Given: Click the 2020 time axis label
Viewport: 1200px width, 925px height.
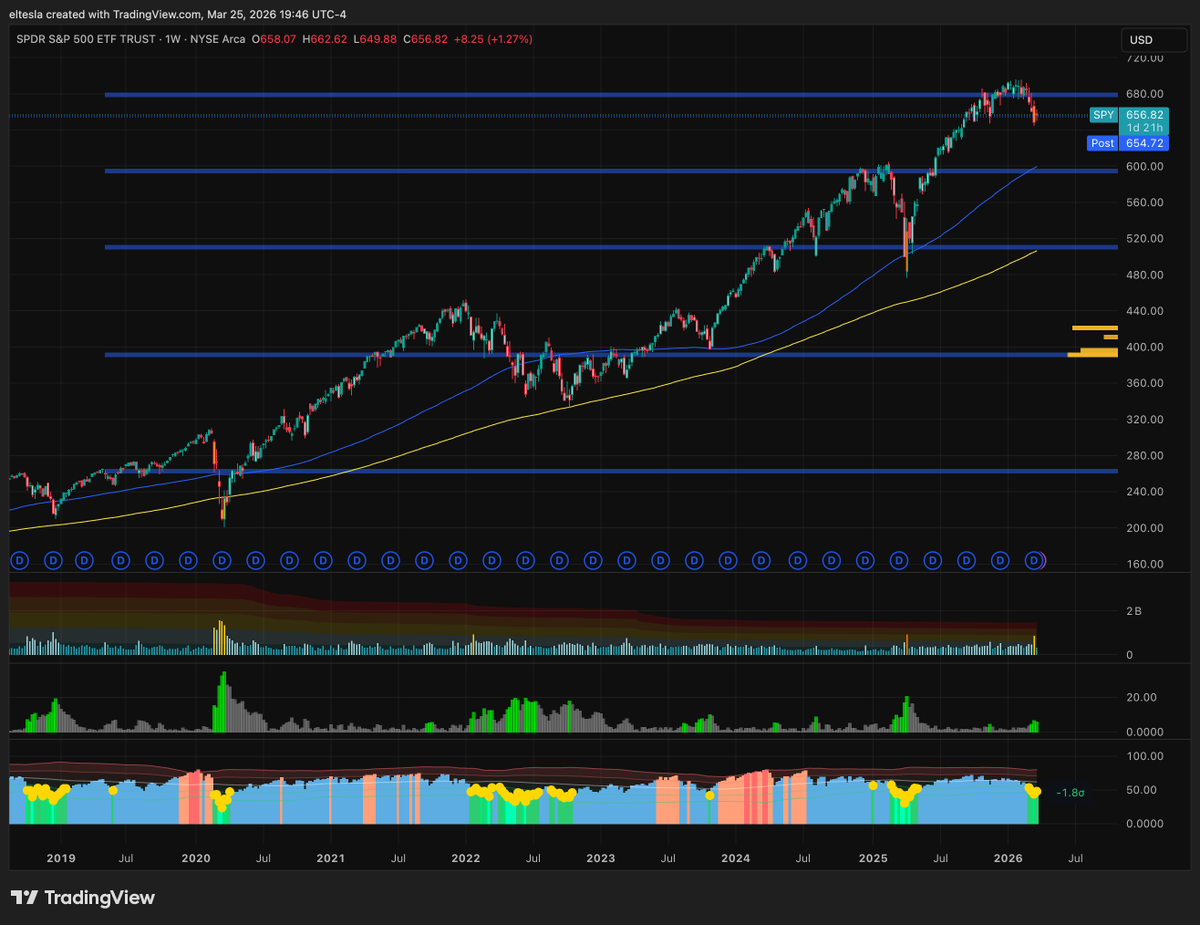Looking at the screenshot, I should tap(196, 858).
